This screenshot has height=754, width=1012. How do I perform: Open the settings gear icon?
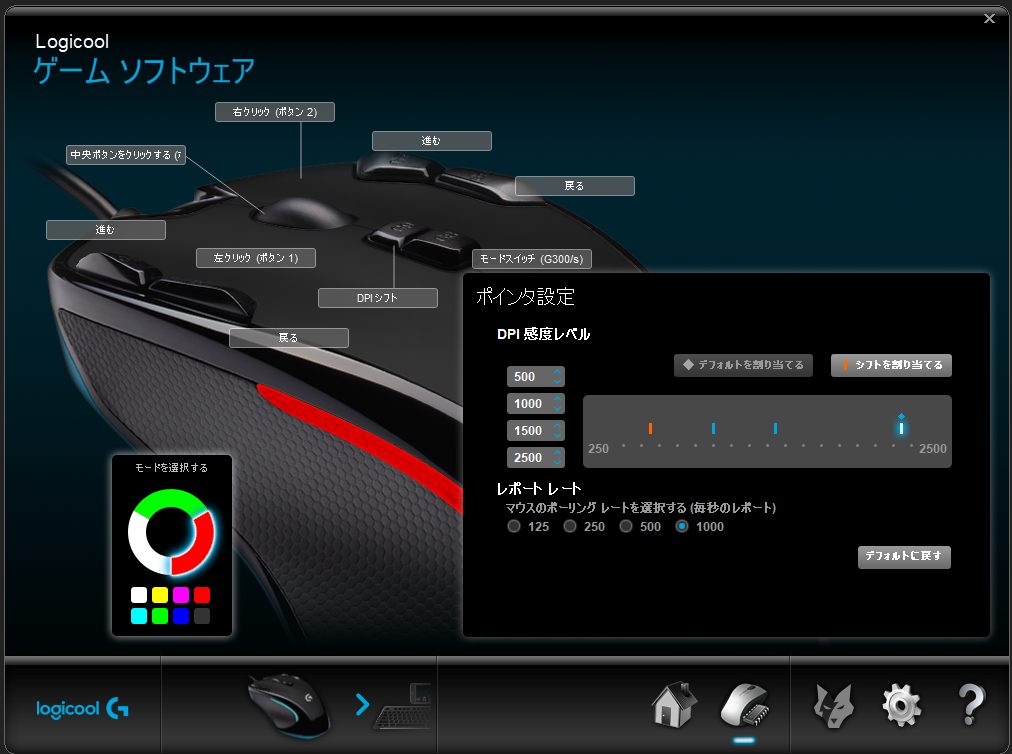click(902, 706)
